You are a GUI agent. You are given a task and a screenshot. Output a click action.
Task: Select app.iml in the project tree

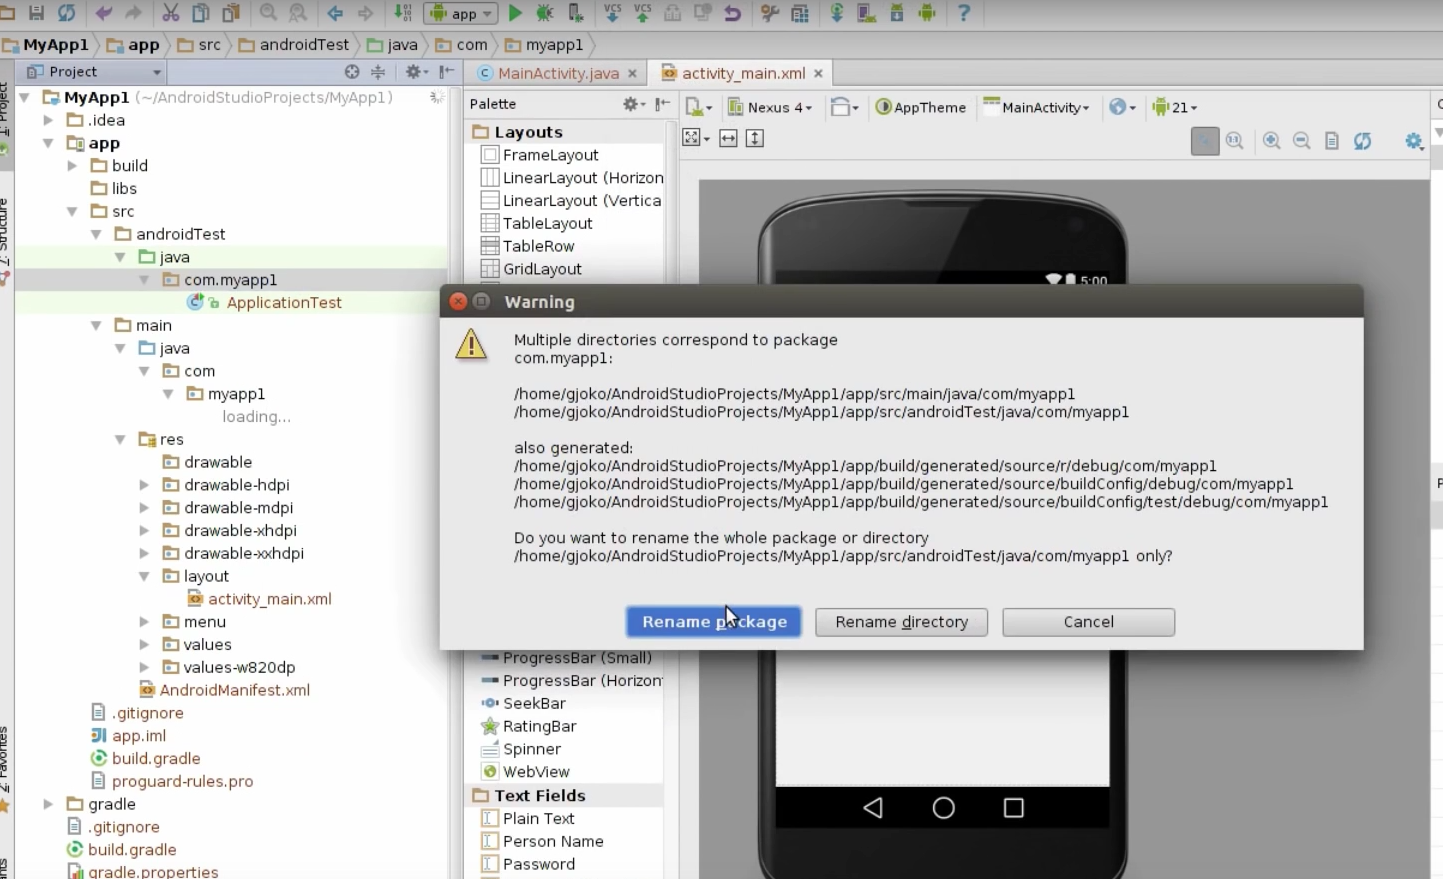pos(138,736)
